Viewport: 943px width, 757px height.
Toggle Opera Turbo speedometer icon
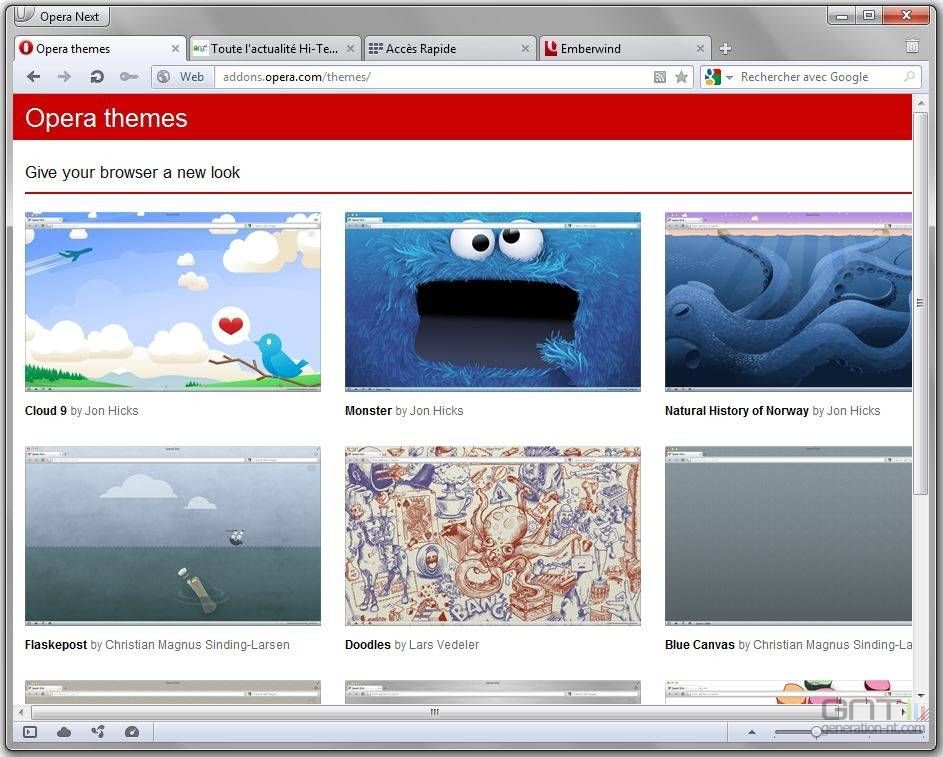pos(132,732)
